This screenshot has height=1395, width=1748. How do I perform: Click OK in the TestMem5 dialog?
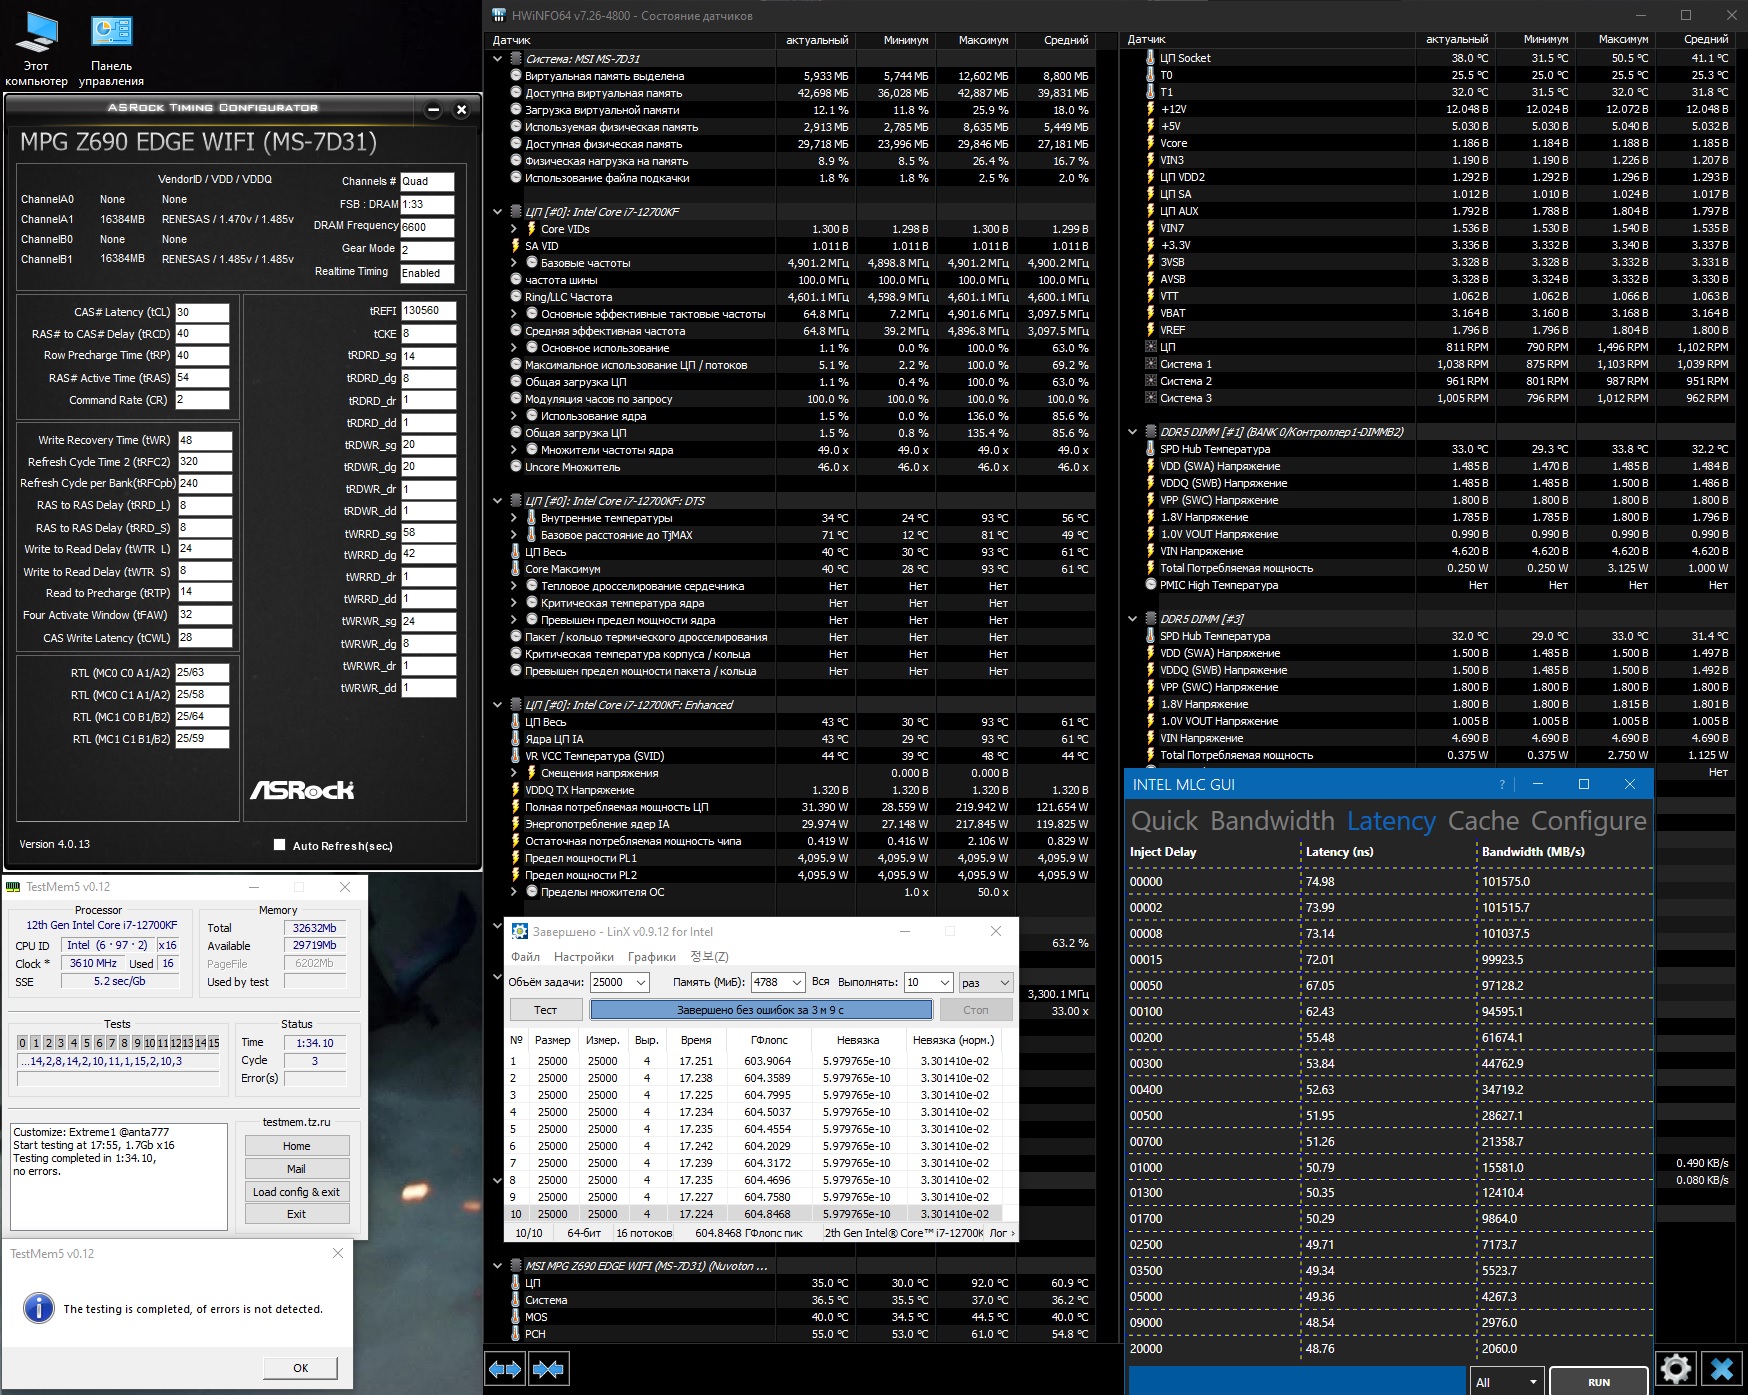tap(300, 1367)
